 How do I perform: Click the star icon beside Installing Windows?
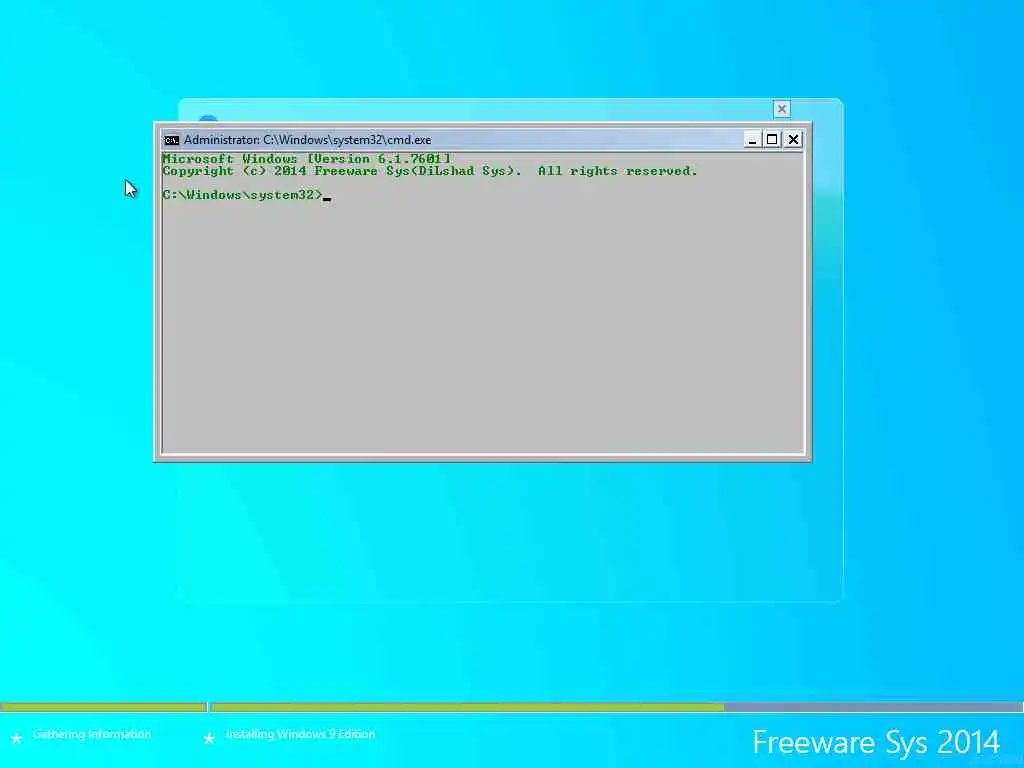[209, 739]
